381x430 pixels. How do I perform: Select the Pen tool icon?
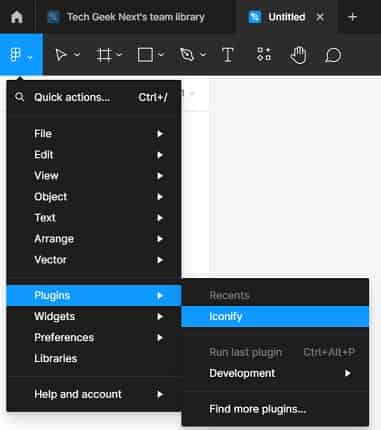tap(187, 55)
